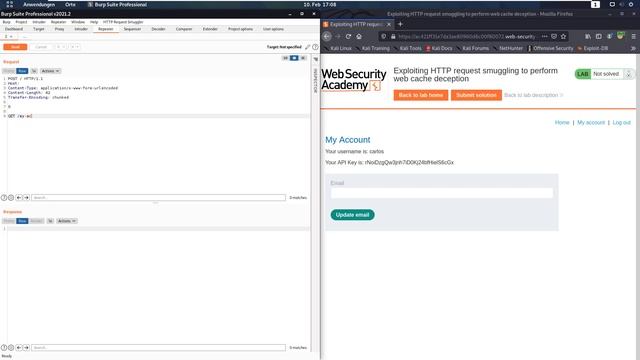Focus the Email input field
The height and width of the screenshot is (360, 640).
point(442,193)
